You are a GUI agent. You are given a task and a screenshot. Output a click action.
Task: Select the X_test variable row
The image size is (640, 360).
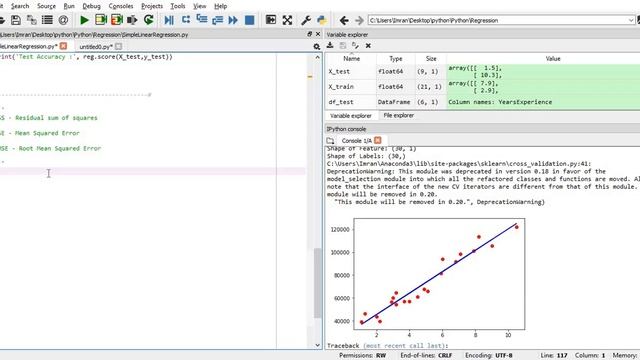click(x=483, y=71)
